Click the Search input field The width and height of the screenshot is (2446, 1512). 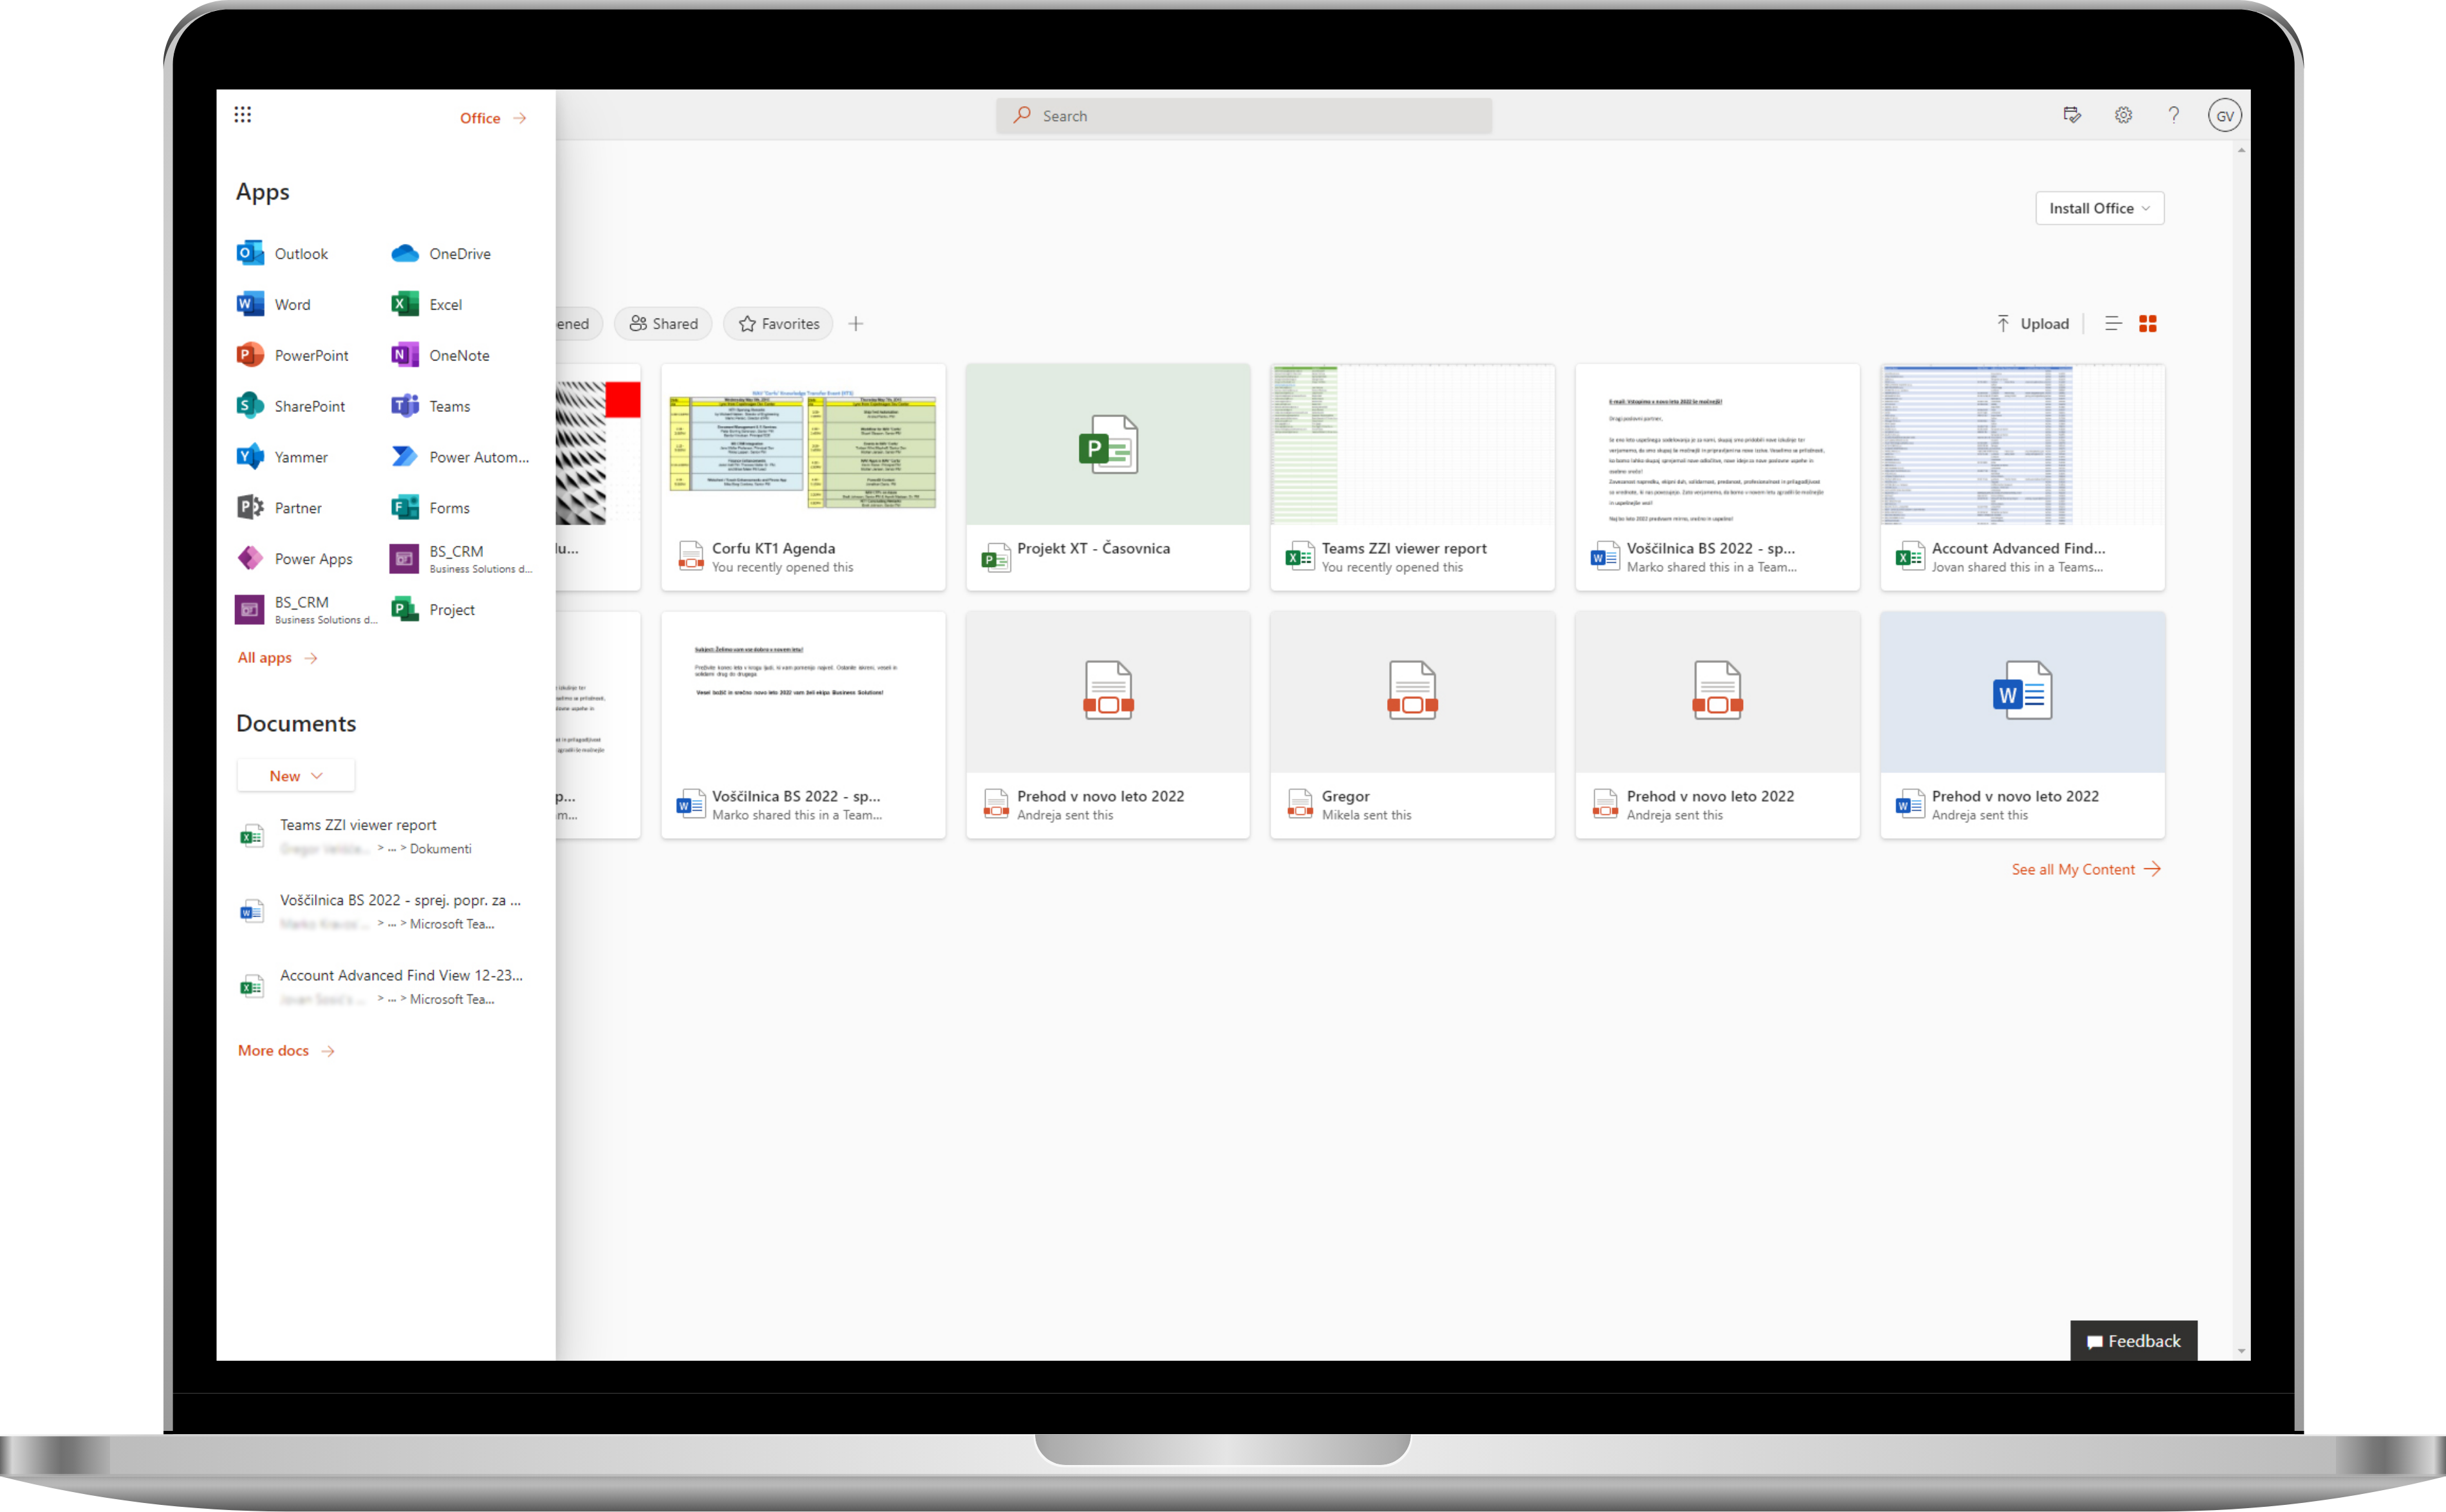coord(1223,114)
